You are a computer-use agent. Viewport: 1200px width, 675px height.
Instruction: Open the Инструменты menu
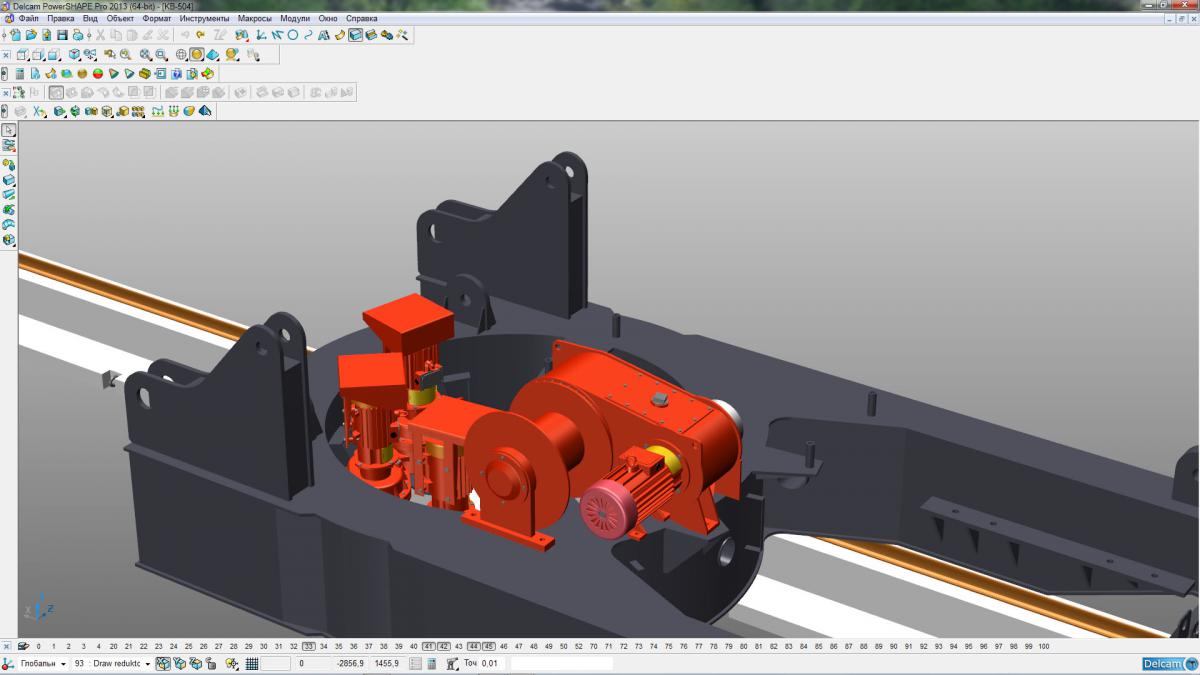[204, 18]
